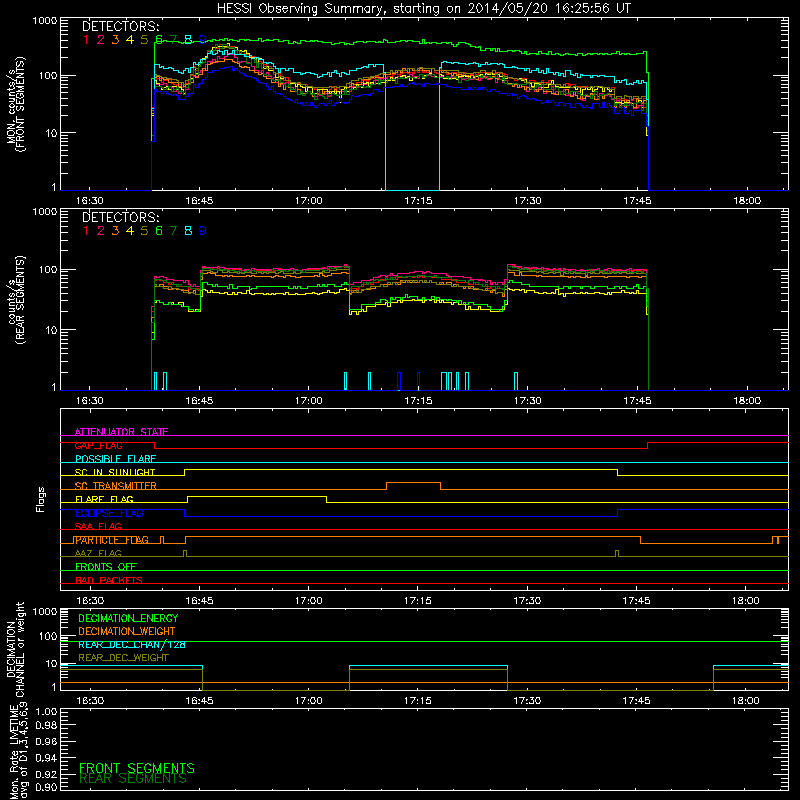Click magenta detector 2 in rear segments legend
Image resolution: width=800 pixels, height=800 pixels.
pyautogui.click(x=101, y=231)
